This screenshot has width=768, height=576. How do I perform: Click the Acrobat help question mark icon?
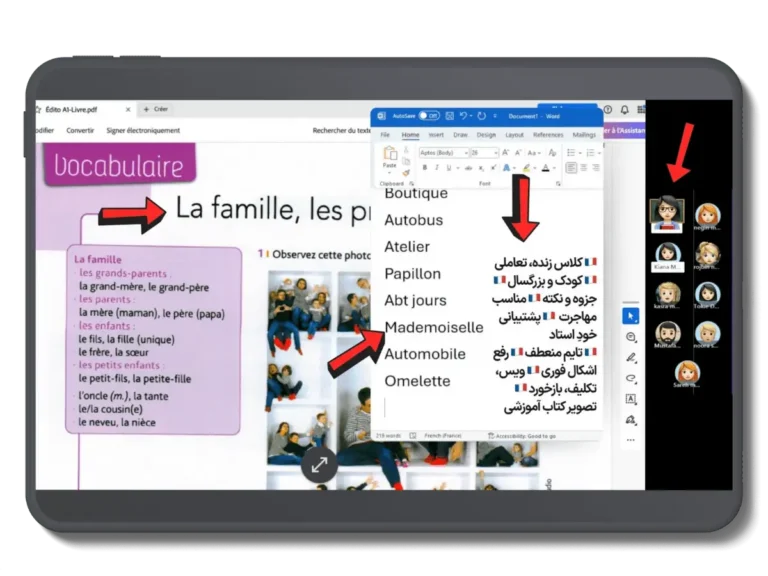[608, 110]
